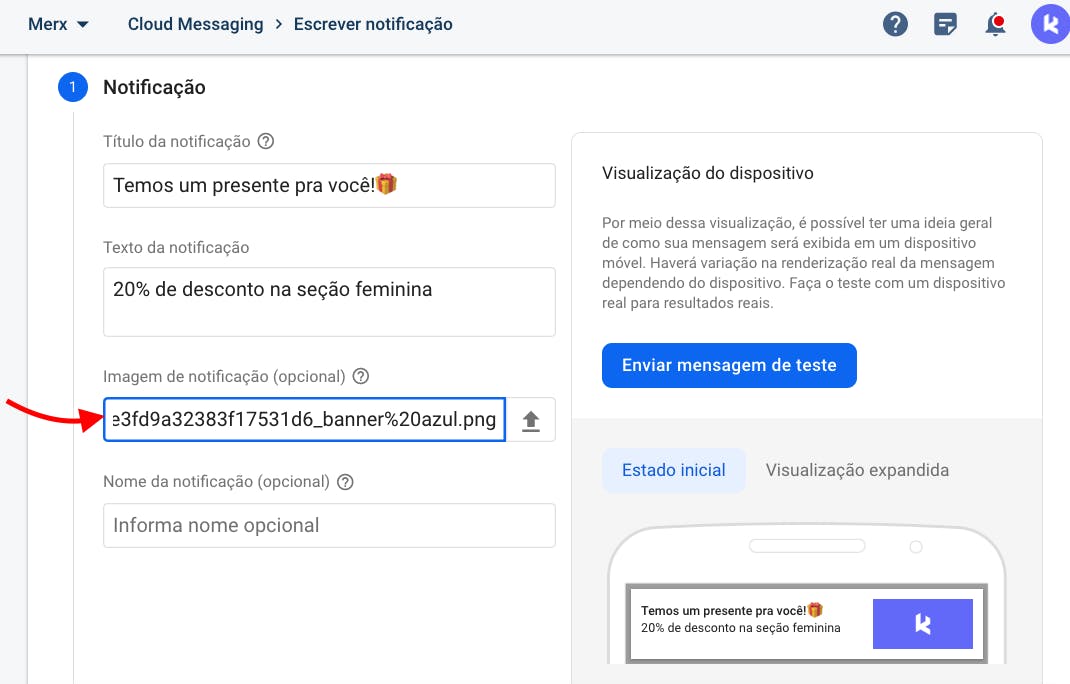The image size is (1070, 684).
Task: Select the Visualização expandida tab
Action: coord(857,470)
